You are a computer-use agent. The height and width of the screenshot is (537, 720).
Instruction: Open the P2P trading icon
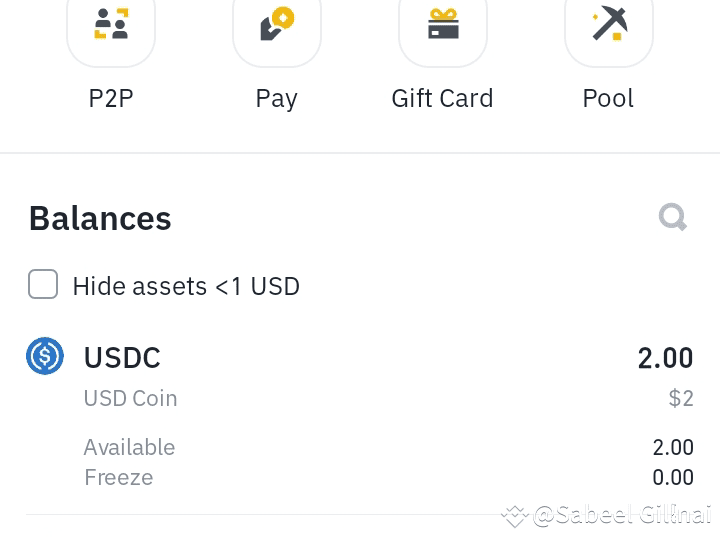click(111, 26)
